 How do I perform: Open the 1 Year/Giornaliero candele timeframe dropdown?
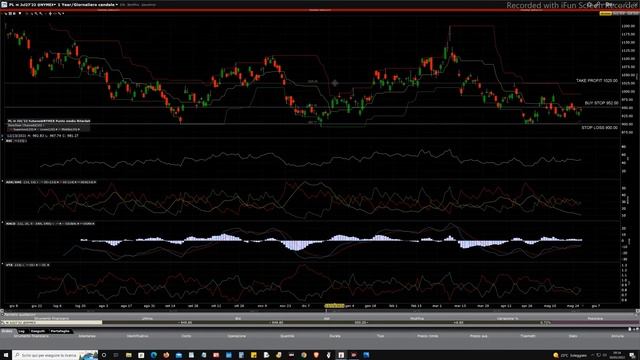click(88, 4)
